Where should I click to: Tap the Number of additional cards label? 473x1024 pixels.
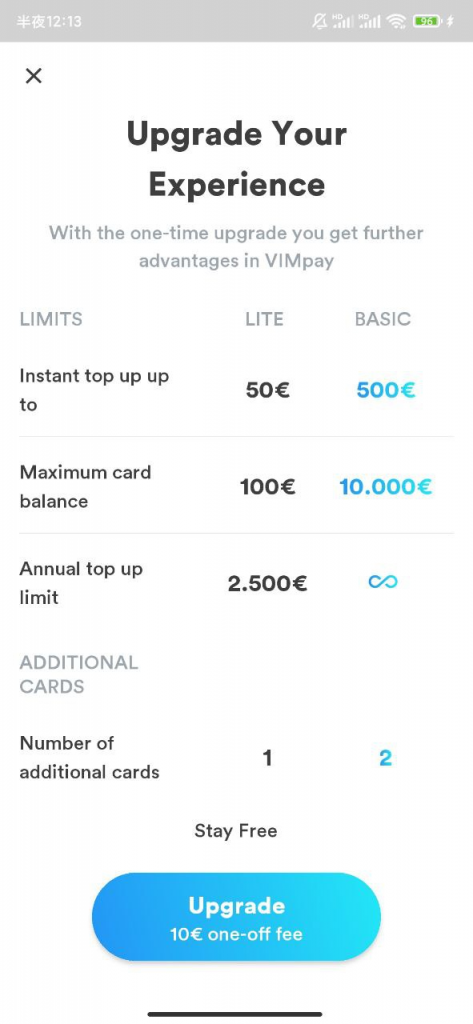pyautogui.click(x=90, y=758)
